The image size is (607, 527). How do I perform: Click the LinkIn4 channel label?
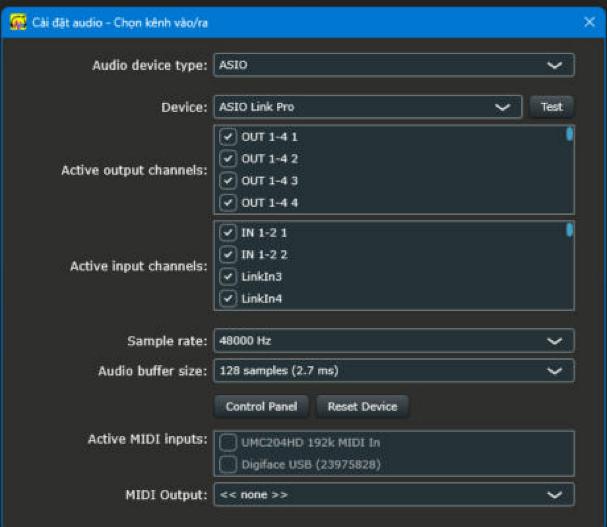pyautogui.click(x=262, y=299)
